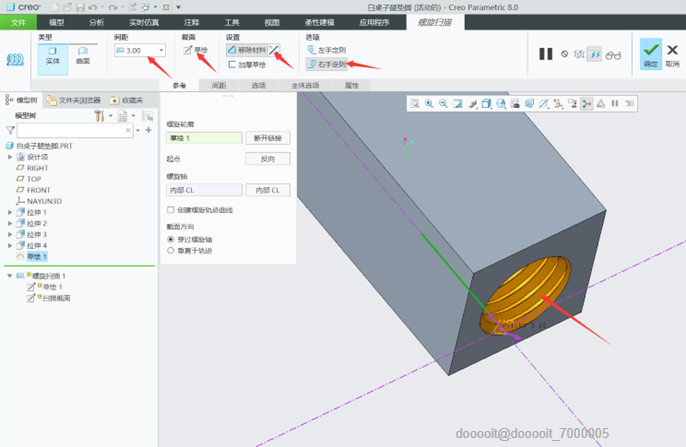Open the 收藏夹 navigator tab
This screenshot has width=686, height=447.
[x=127, y=101]
